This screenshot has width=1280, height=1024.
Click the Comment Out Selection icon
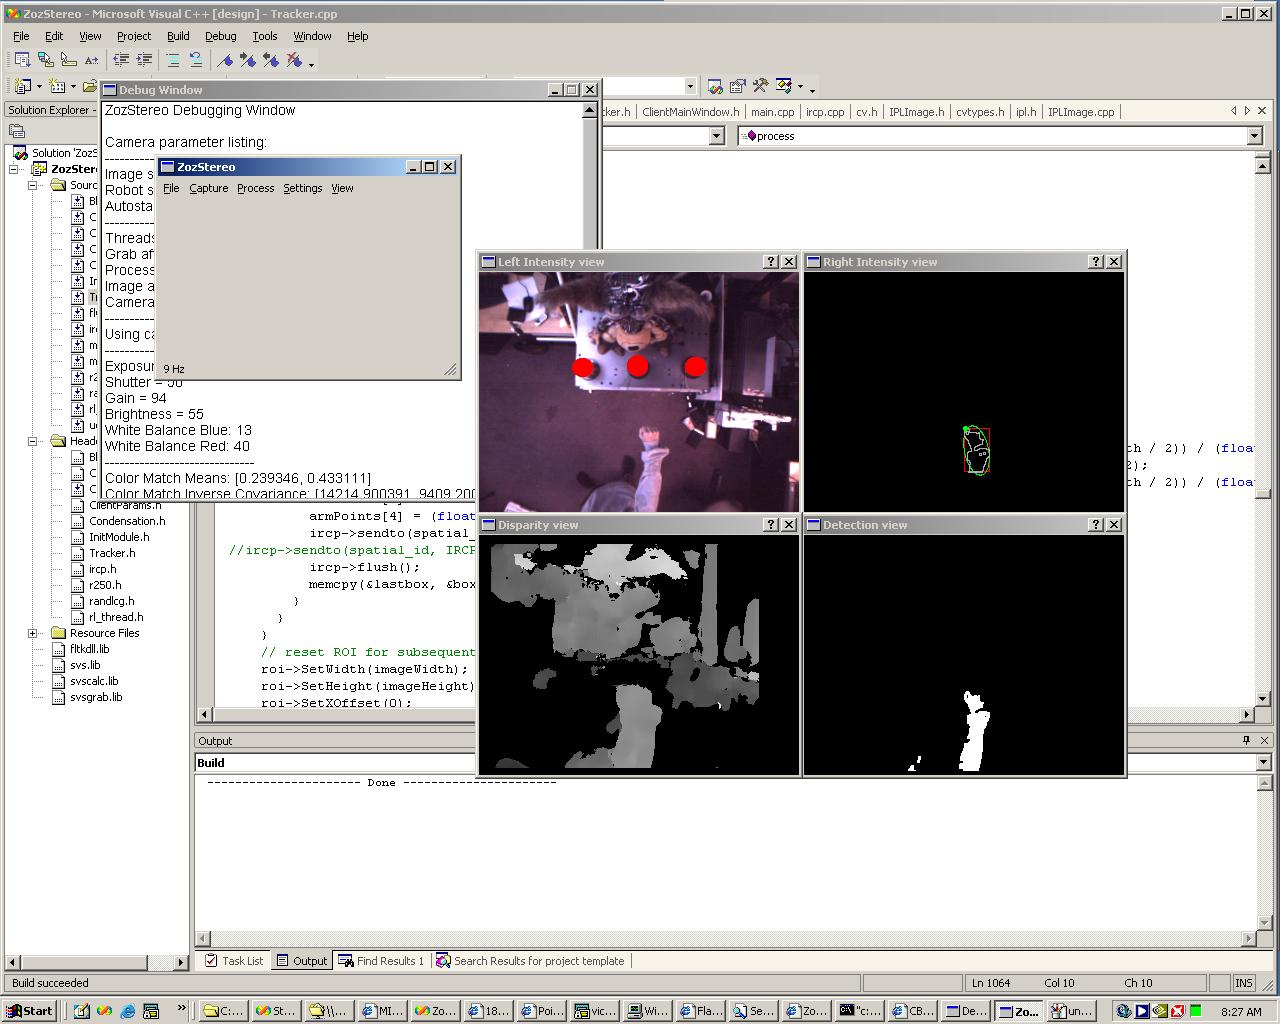point(173,61)
